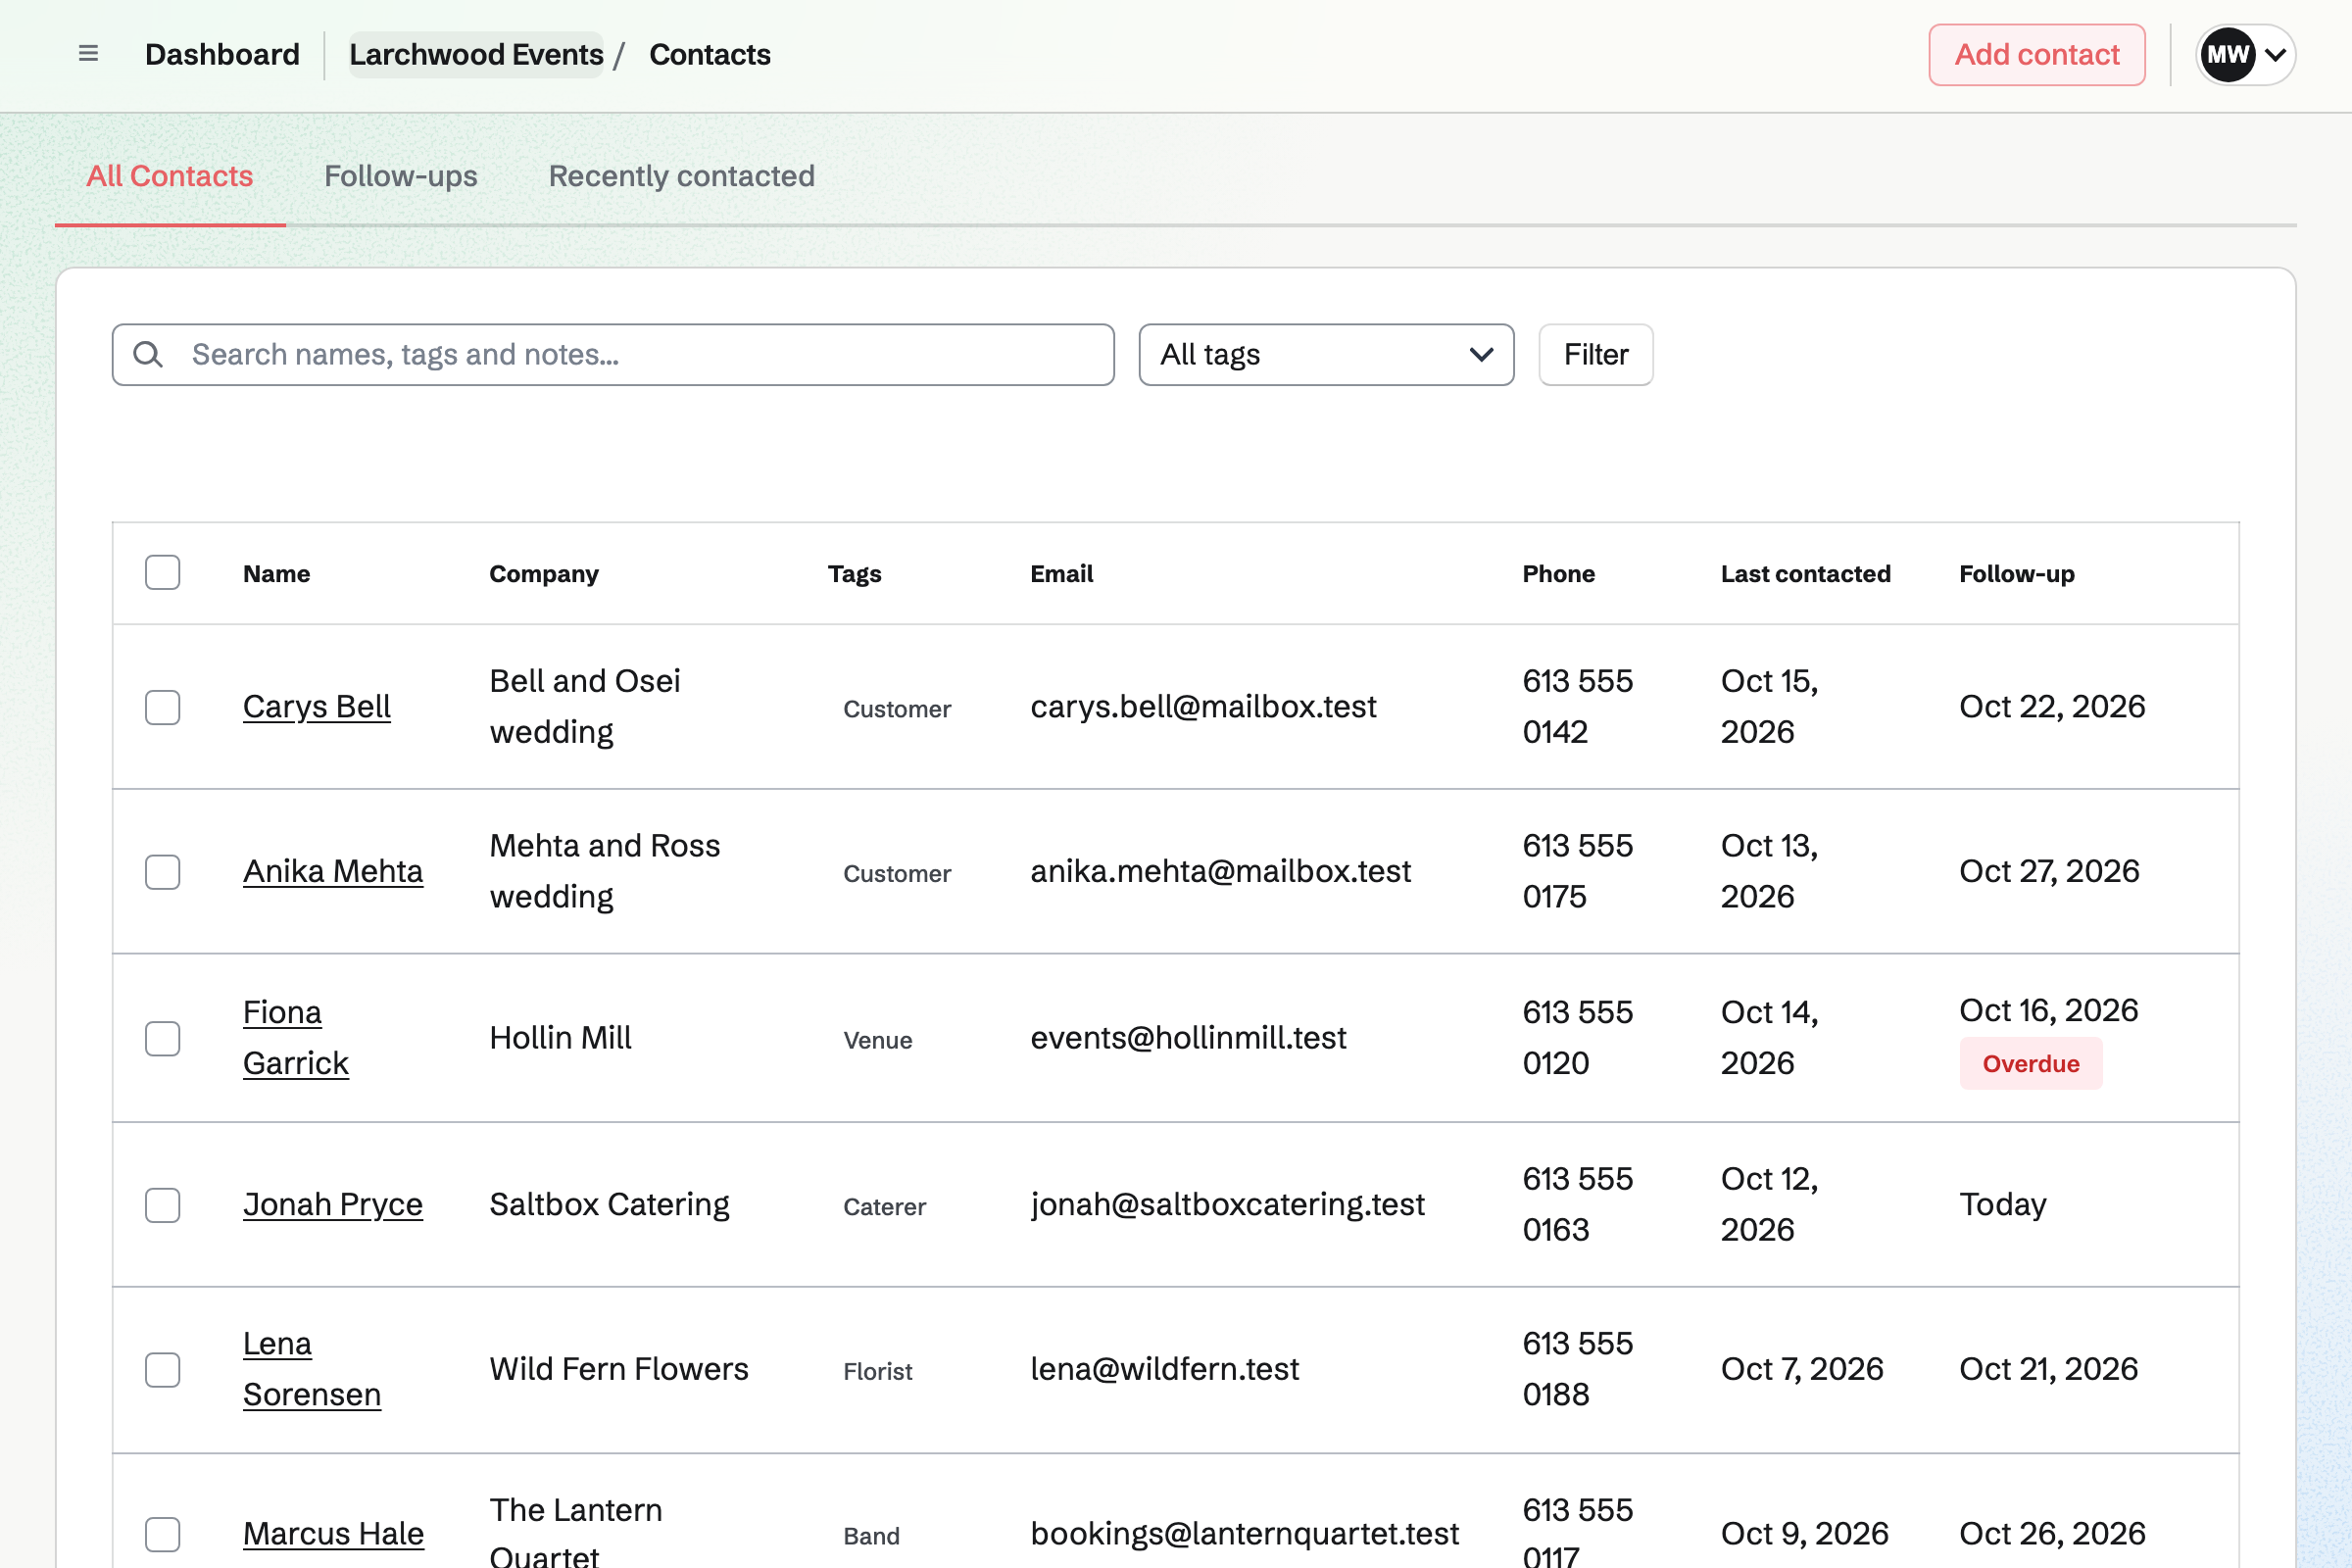Open the hamburger navigation menu

click(x=88, y=54)
